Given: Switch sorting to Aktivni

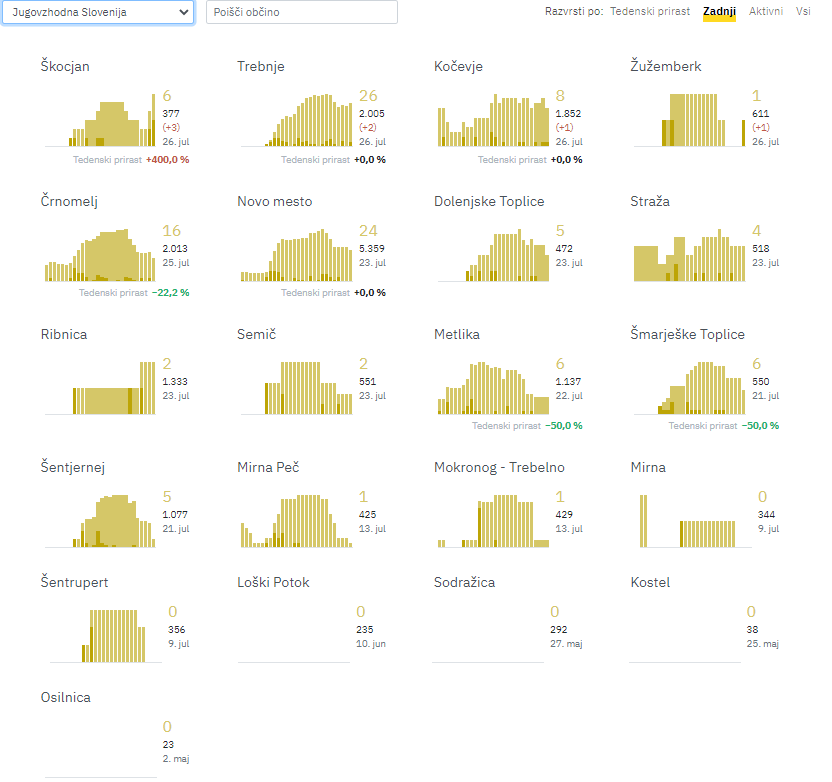Looking at the screenshot, I should coord(766,11).
